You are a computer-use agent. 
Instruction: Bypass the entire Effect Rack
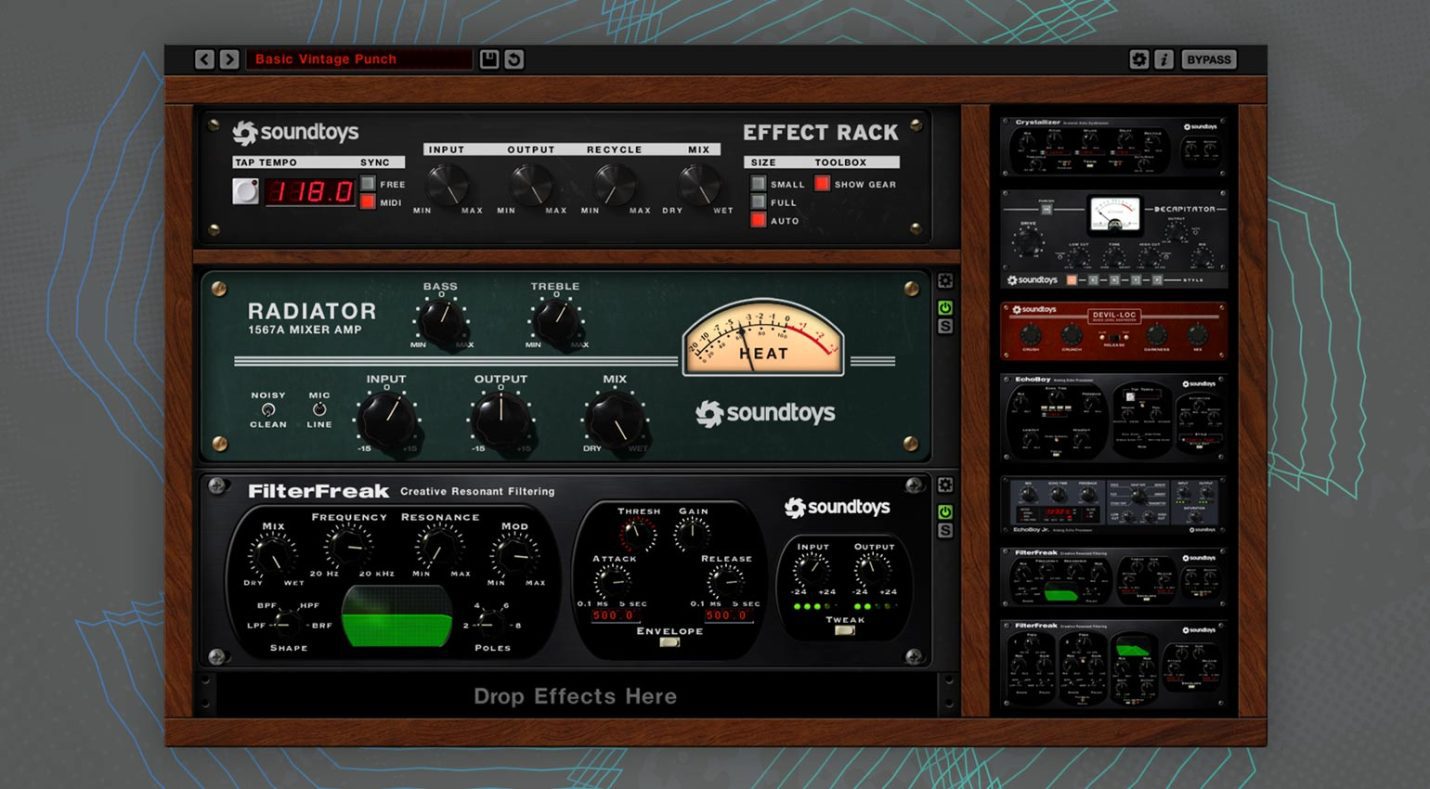(1209, 58)
